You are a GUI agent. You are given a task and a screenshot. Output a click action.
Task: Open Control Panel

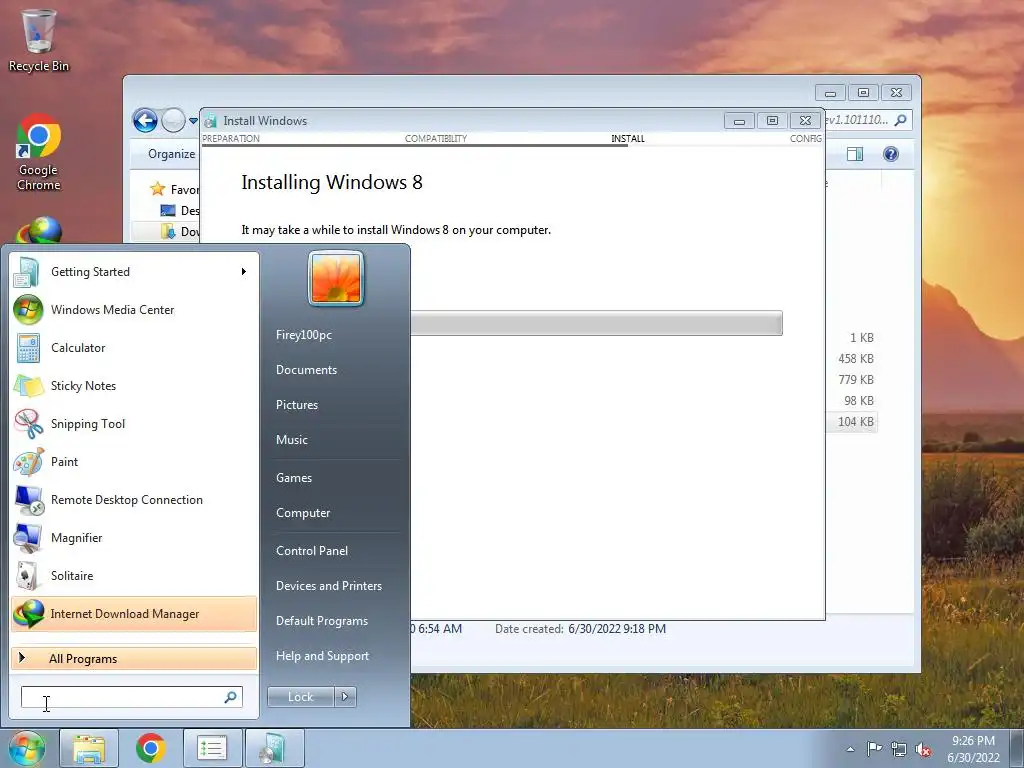tap(312, 551)
